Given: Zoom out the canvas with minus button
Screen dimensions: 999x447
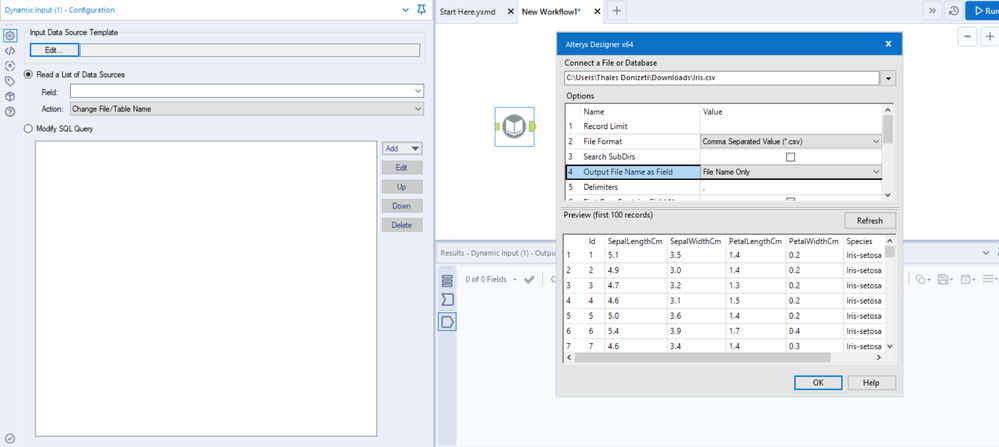Looking at the screenshot, I should [967, 37].
